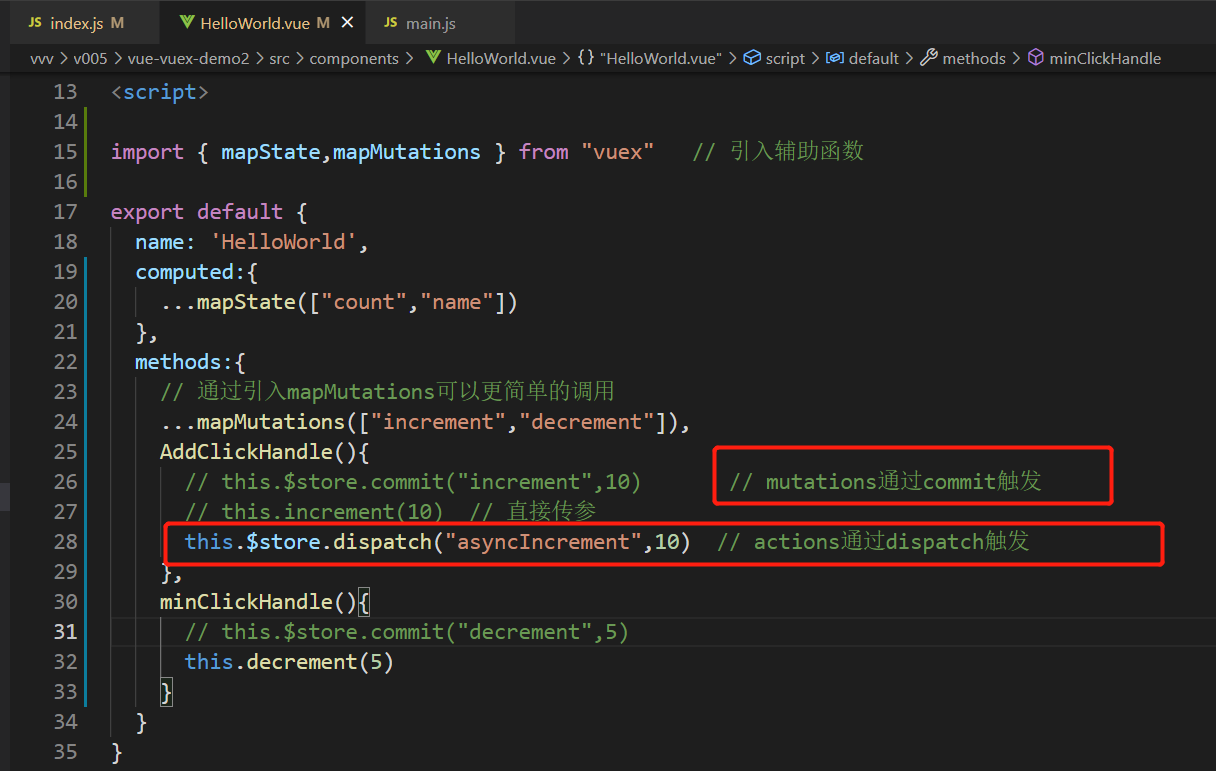
Task: Click line number 28 in the gutter
Action: point(65,542)
